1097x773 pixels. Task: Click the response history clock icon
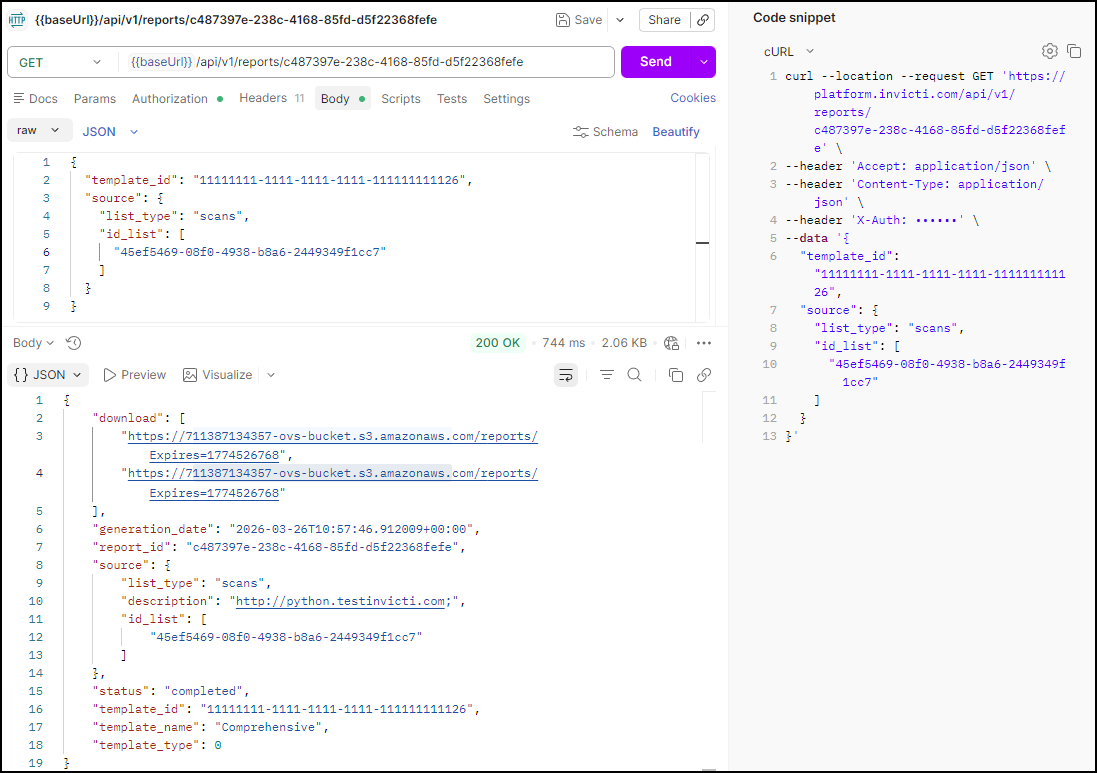pyautogui.click(x=73, y=343)
